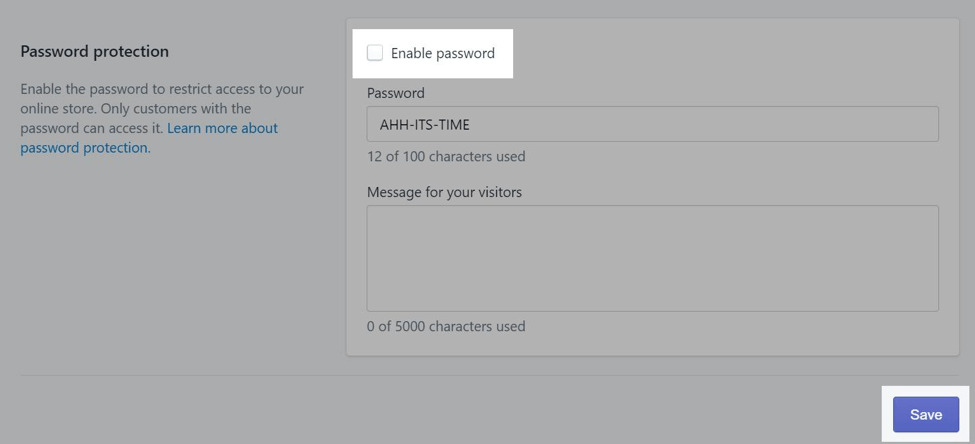
Task: Click the "password protection." link text on second line
Action: [85, 148]
